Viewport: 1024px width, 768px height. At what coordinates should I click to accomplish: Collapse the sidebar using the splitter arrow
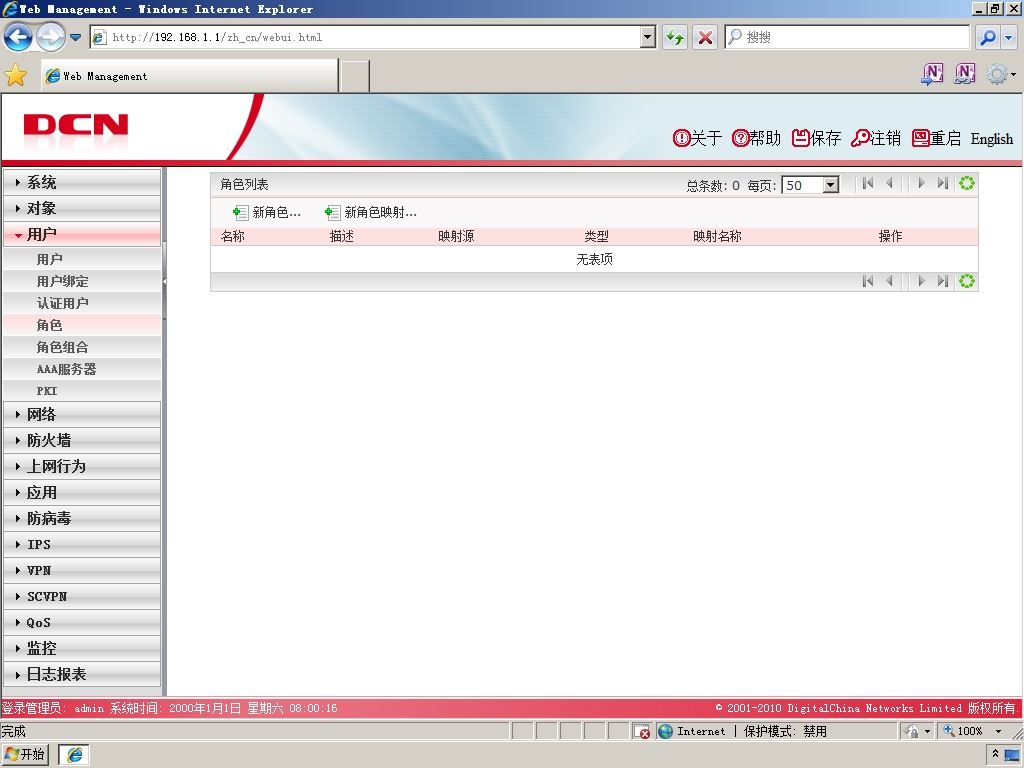[165, 281]
